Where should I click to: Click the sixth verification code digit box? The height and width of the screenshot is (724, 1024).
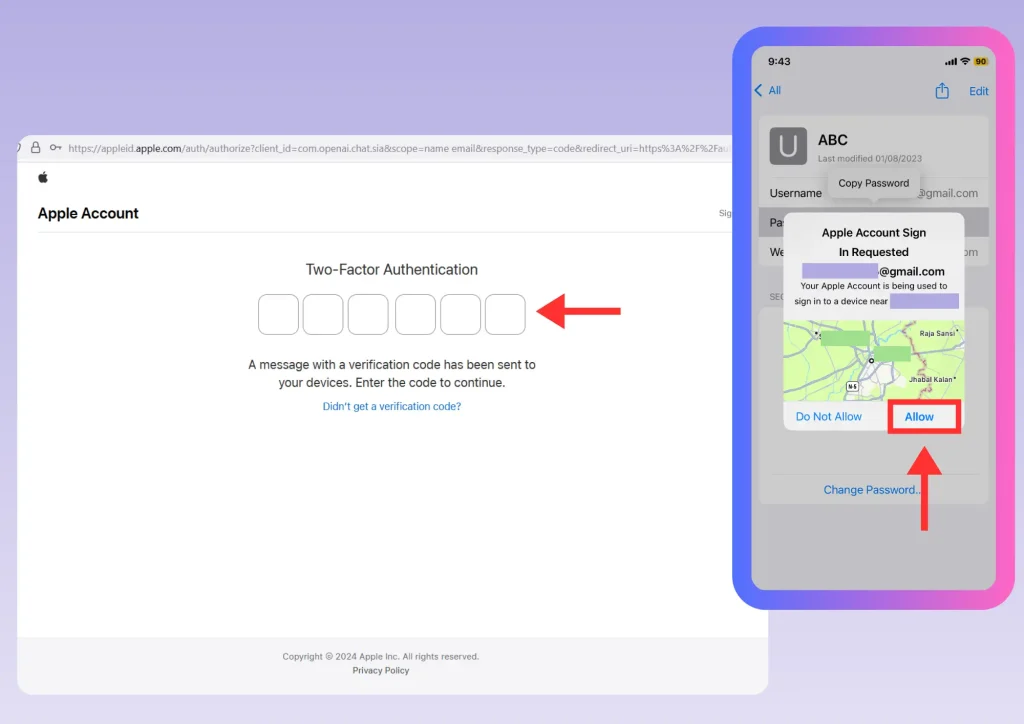(505, 314)
